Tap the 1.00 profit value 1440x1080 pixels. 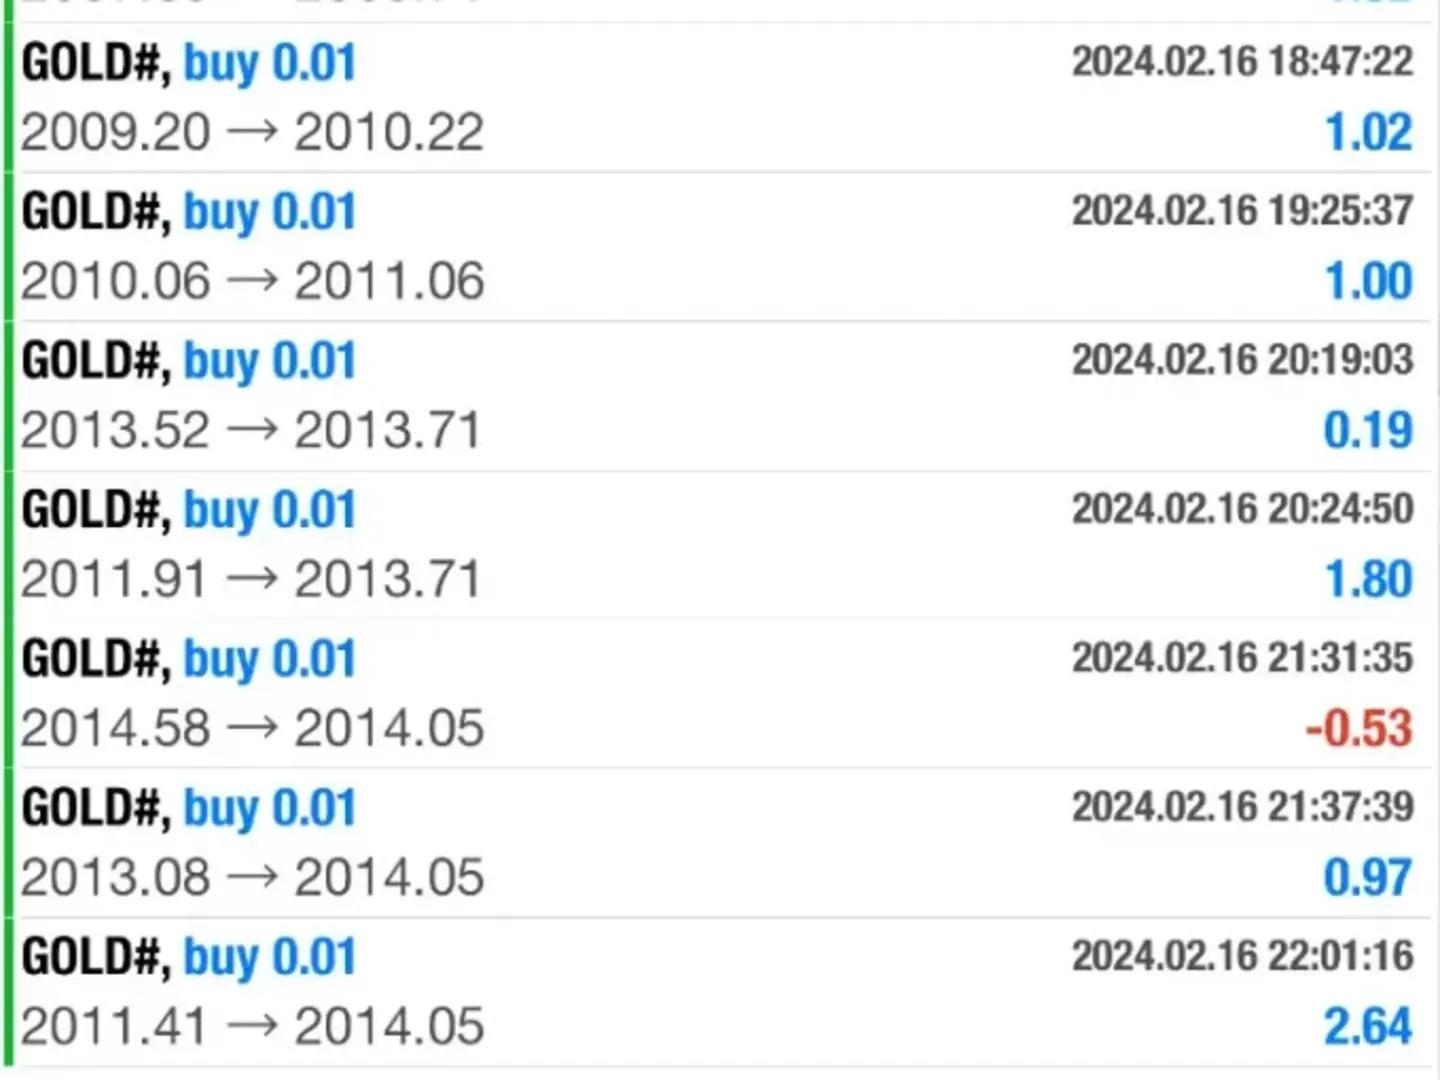(x=1368, y=282)
